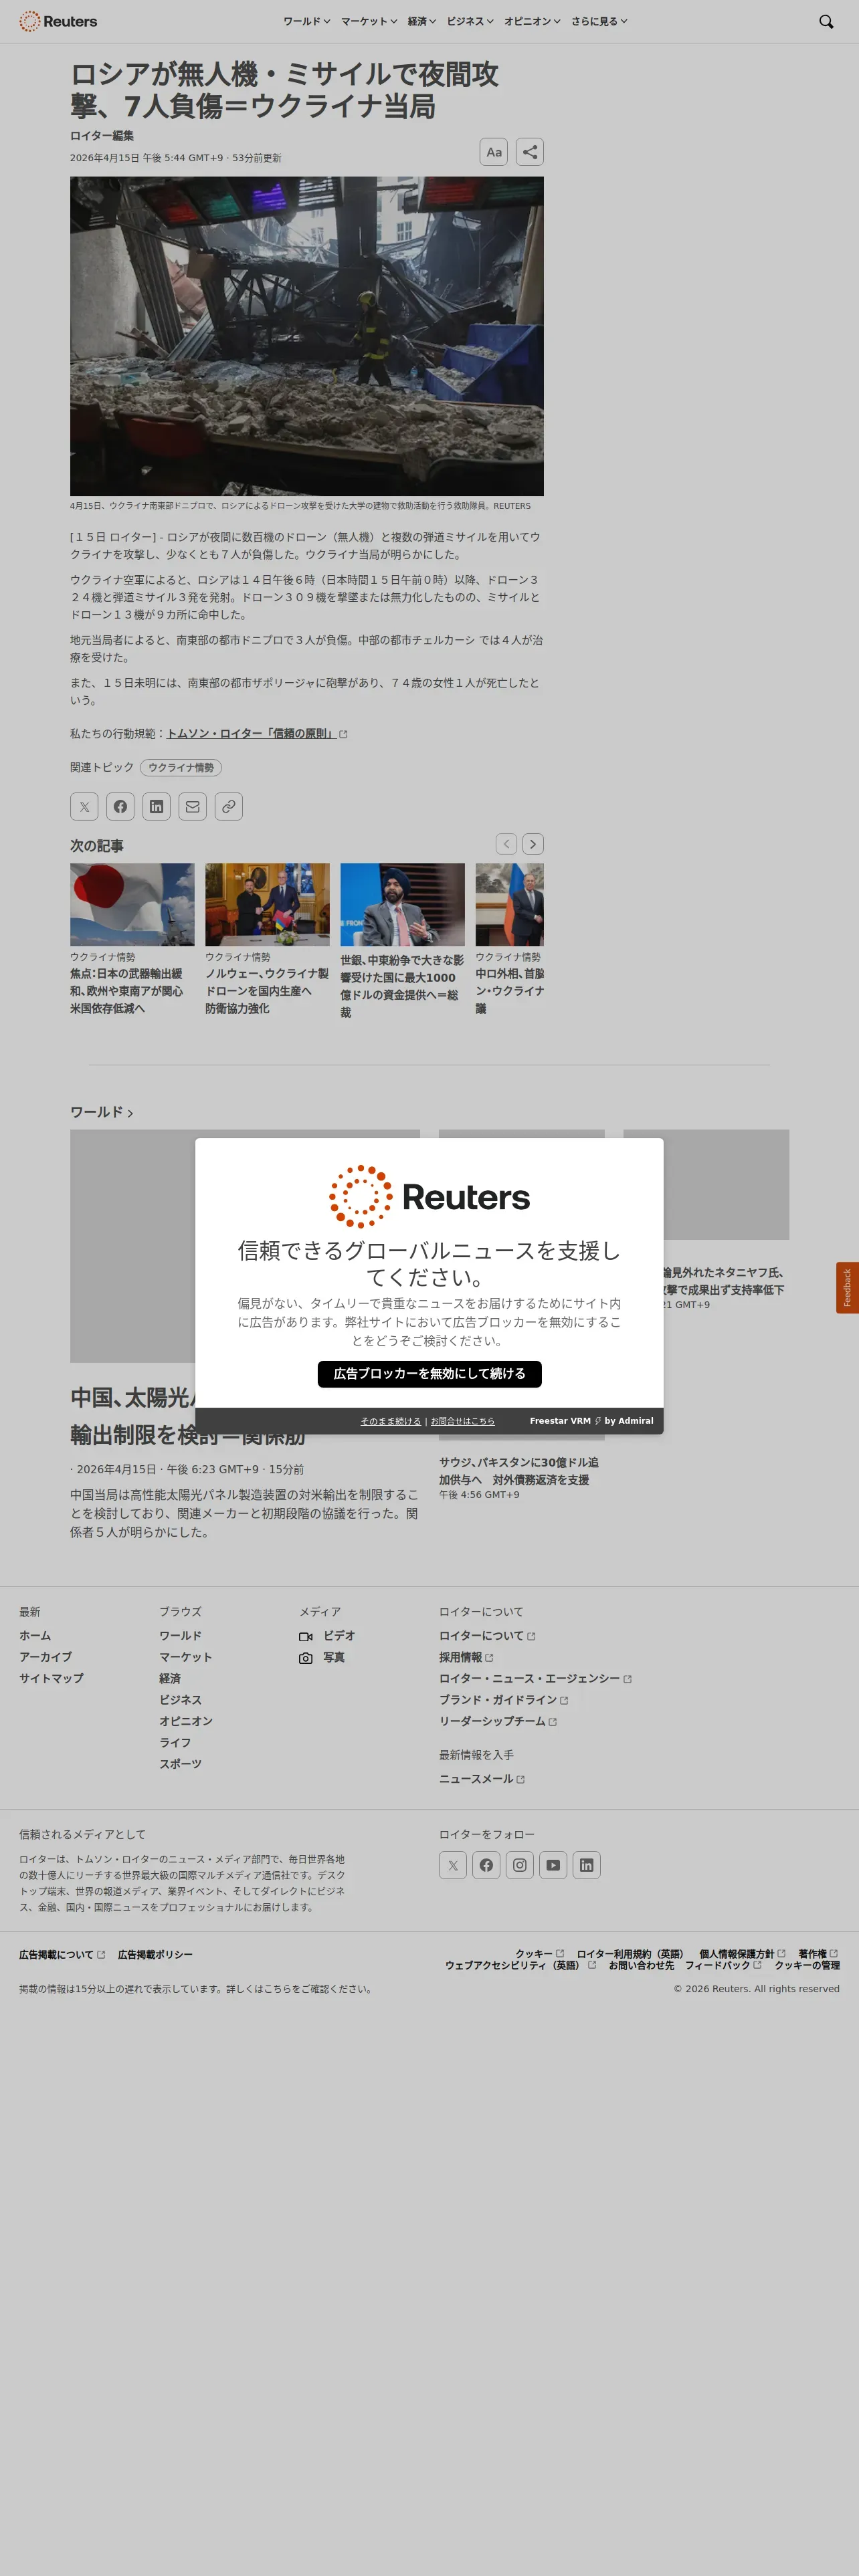This screenshot has height=2576, width=859.
Task: Open スポーツ in the footer browse list
Action: pos(180,1764)
